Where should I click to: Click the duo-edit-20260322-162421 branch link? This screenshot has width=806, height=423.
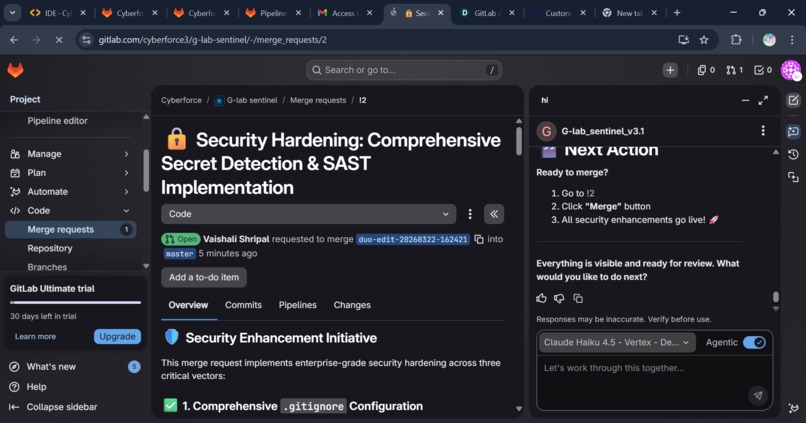[x=413, y=240]
